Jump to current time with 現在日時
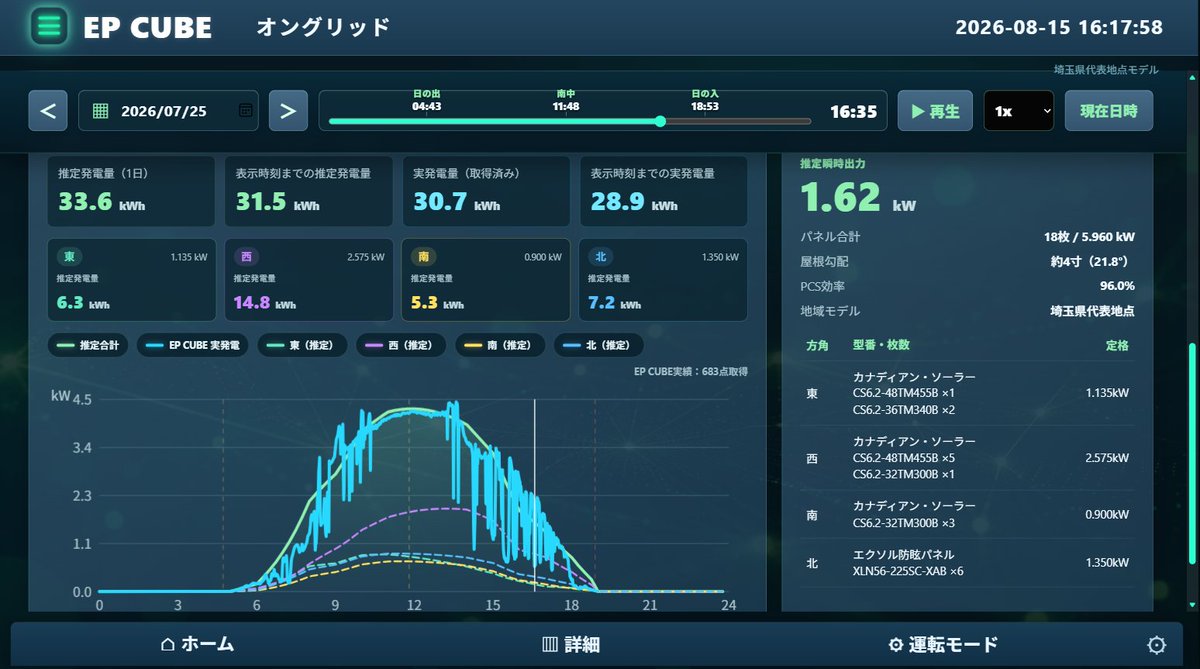Image resolution: width=1200 pixels, height=669 pixels. coord(1108,111)
